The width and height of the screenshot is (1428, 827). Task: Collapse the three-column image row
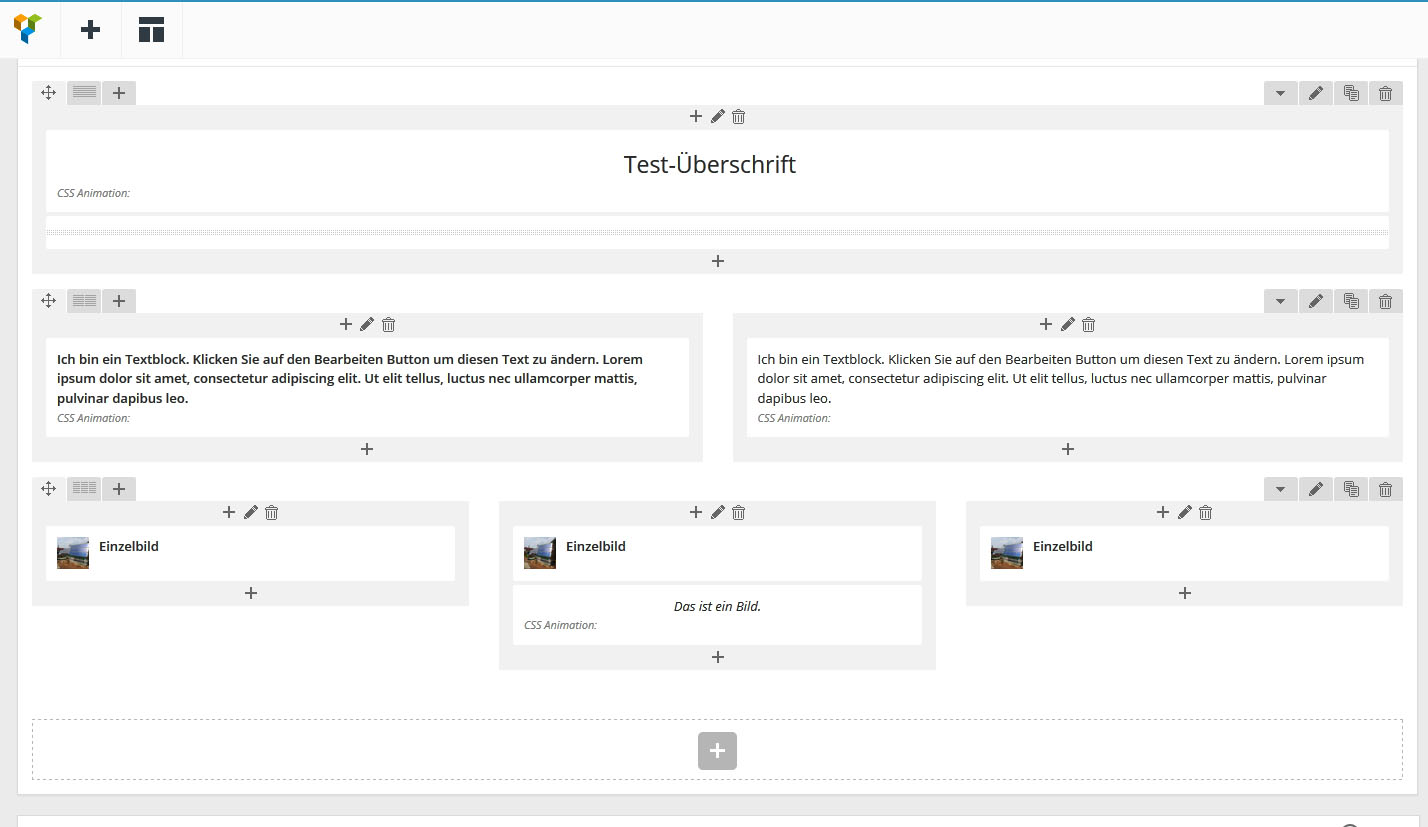[1280, 489]
